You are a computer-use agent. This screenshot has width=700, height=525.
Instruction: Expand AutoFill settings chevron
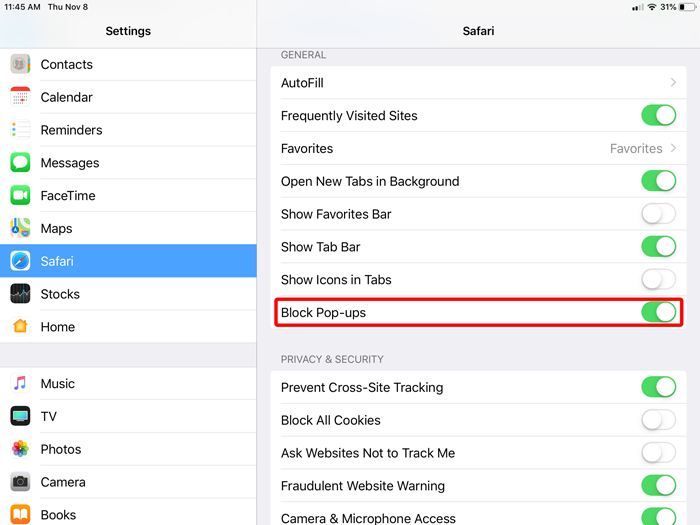pos(673,83)
